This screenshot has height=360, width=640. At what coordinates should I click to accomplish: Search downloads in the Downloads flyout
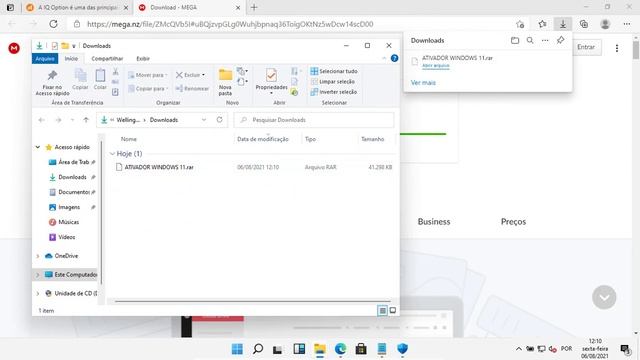point(530,40)
